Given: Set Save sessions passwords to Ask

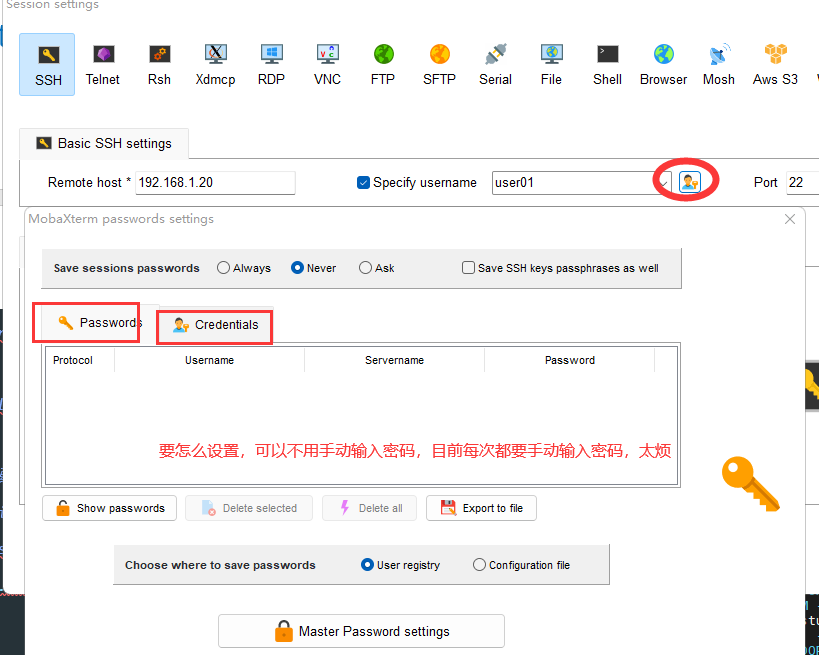Looking at the screenshot, I should [365, 268].
